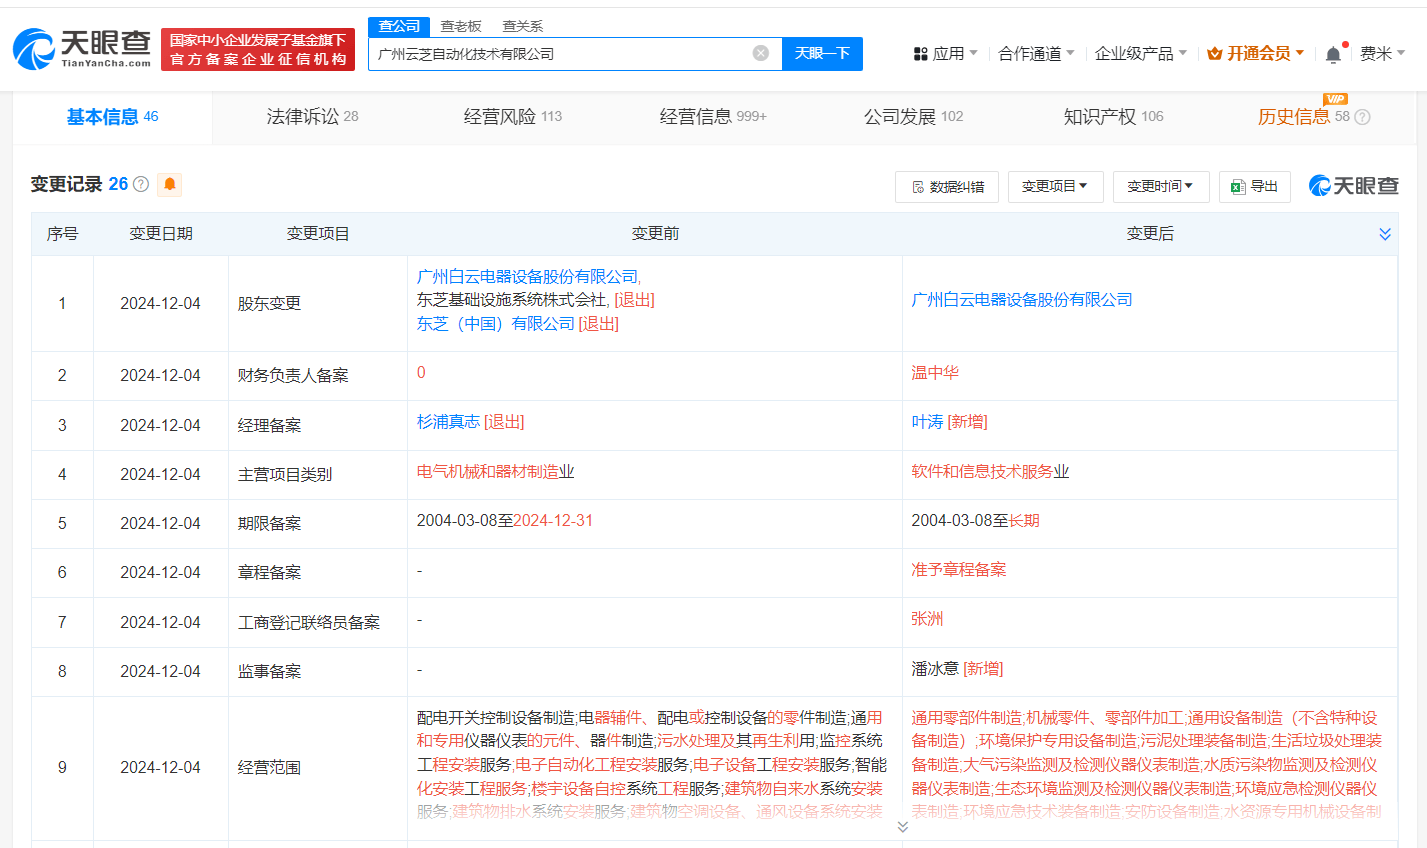Image resolution: width=1427 pixels, height=848 pixels.
Task: Switch to 知识产权 tab
Action: click(1113, 117)
